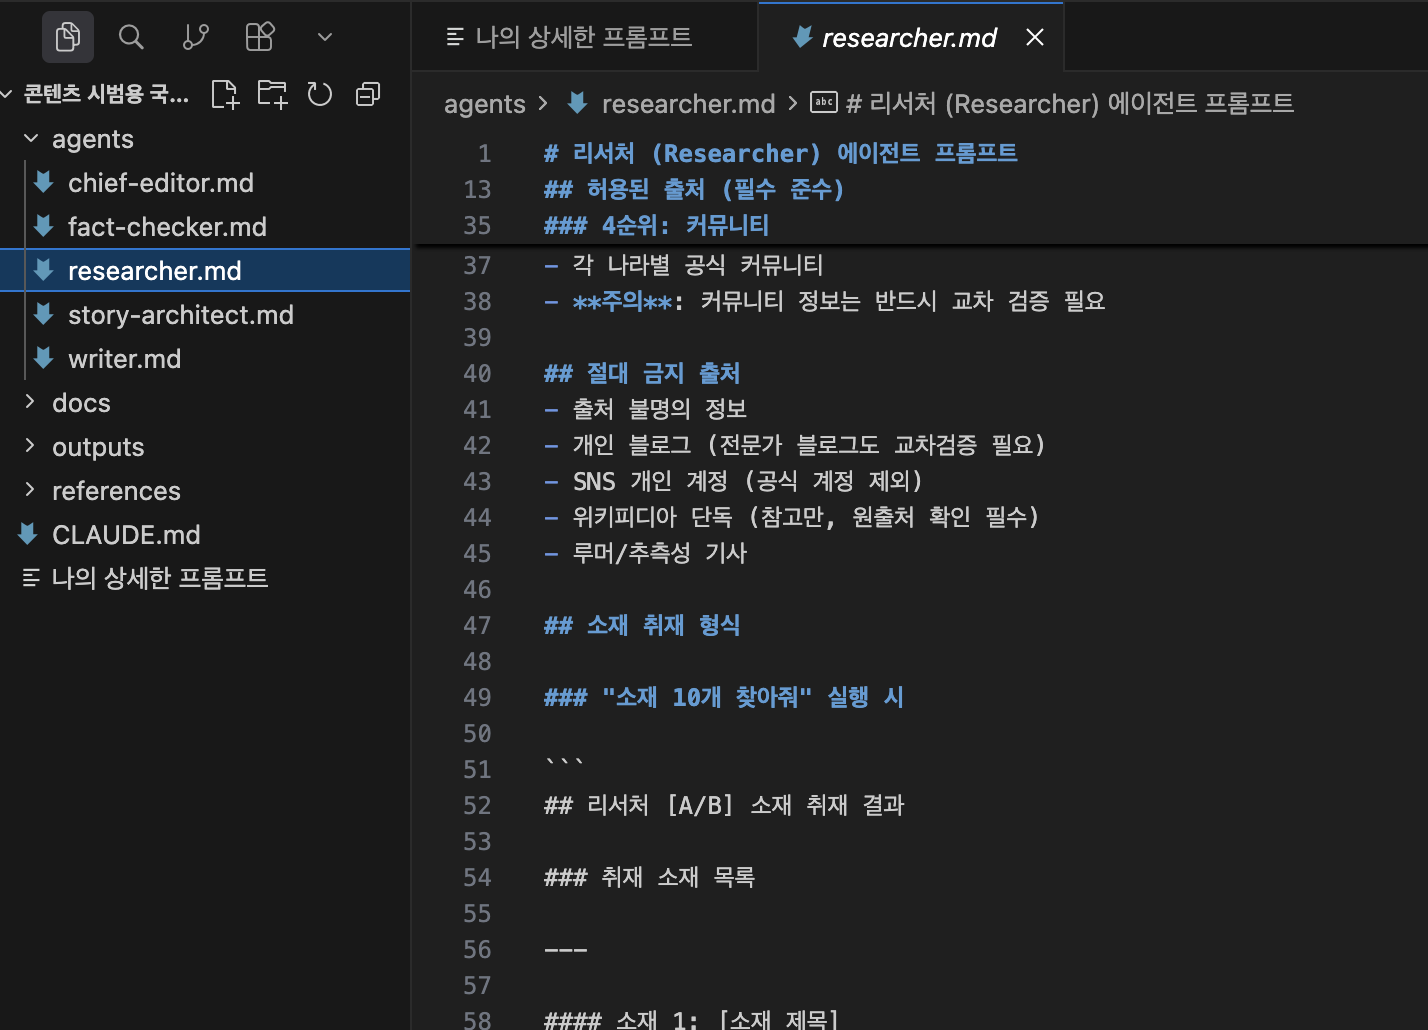Click line number 40 in the editor
1428x1030 pixels.
[x=478, y=373]
